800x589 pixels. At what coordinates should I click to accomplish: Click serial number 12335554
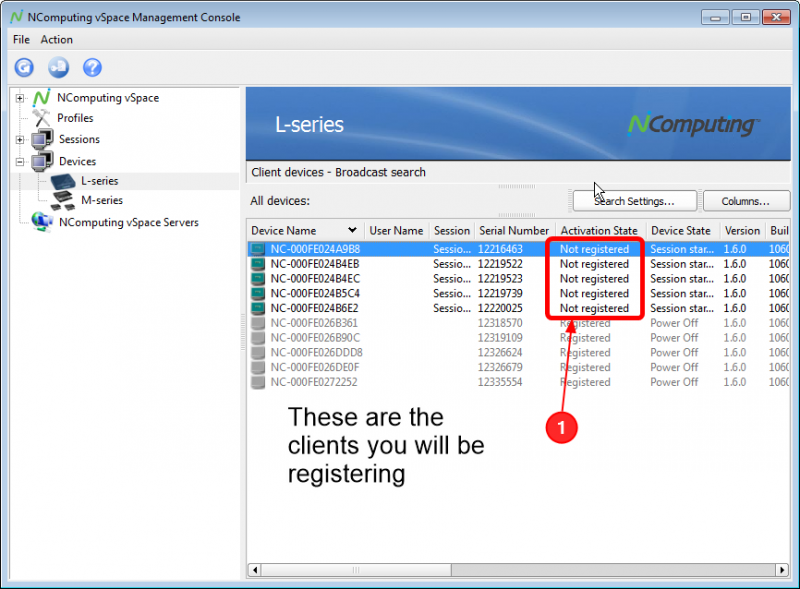pyautogui.click(x=500, y=382)
